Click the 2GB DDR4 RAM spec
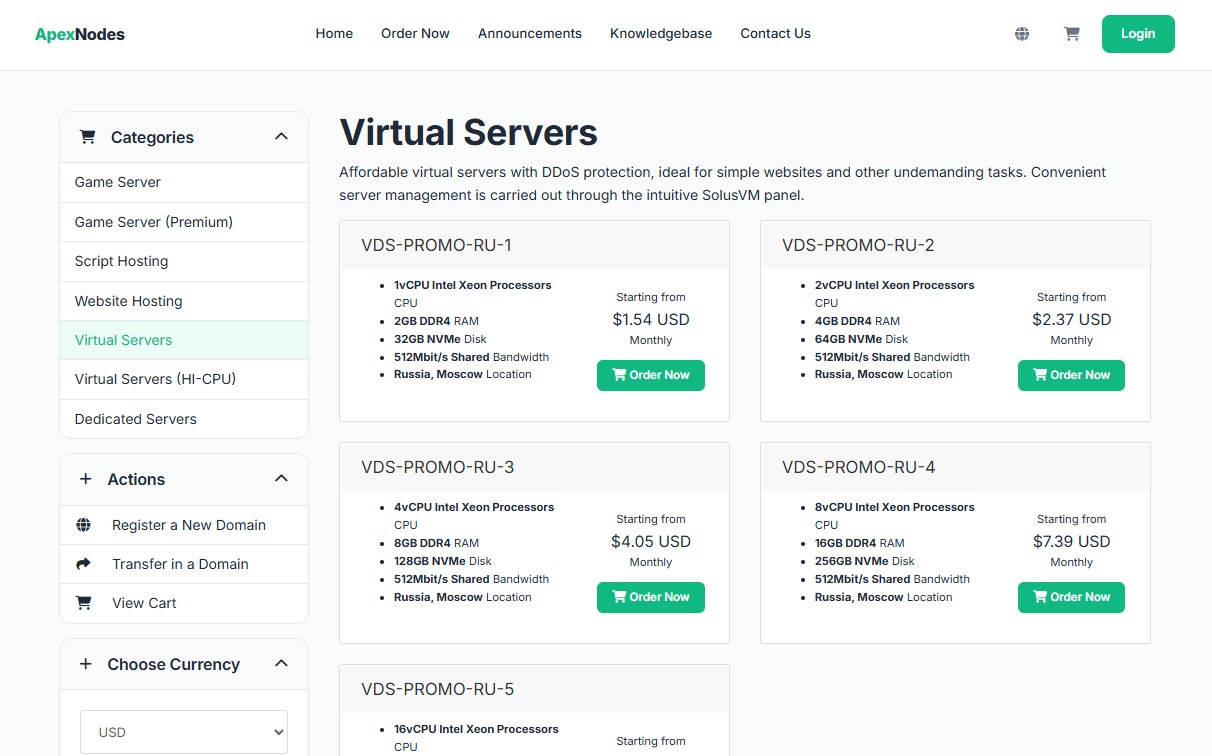Screen dimensions: 1212x756 (436, 321)
